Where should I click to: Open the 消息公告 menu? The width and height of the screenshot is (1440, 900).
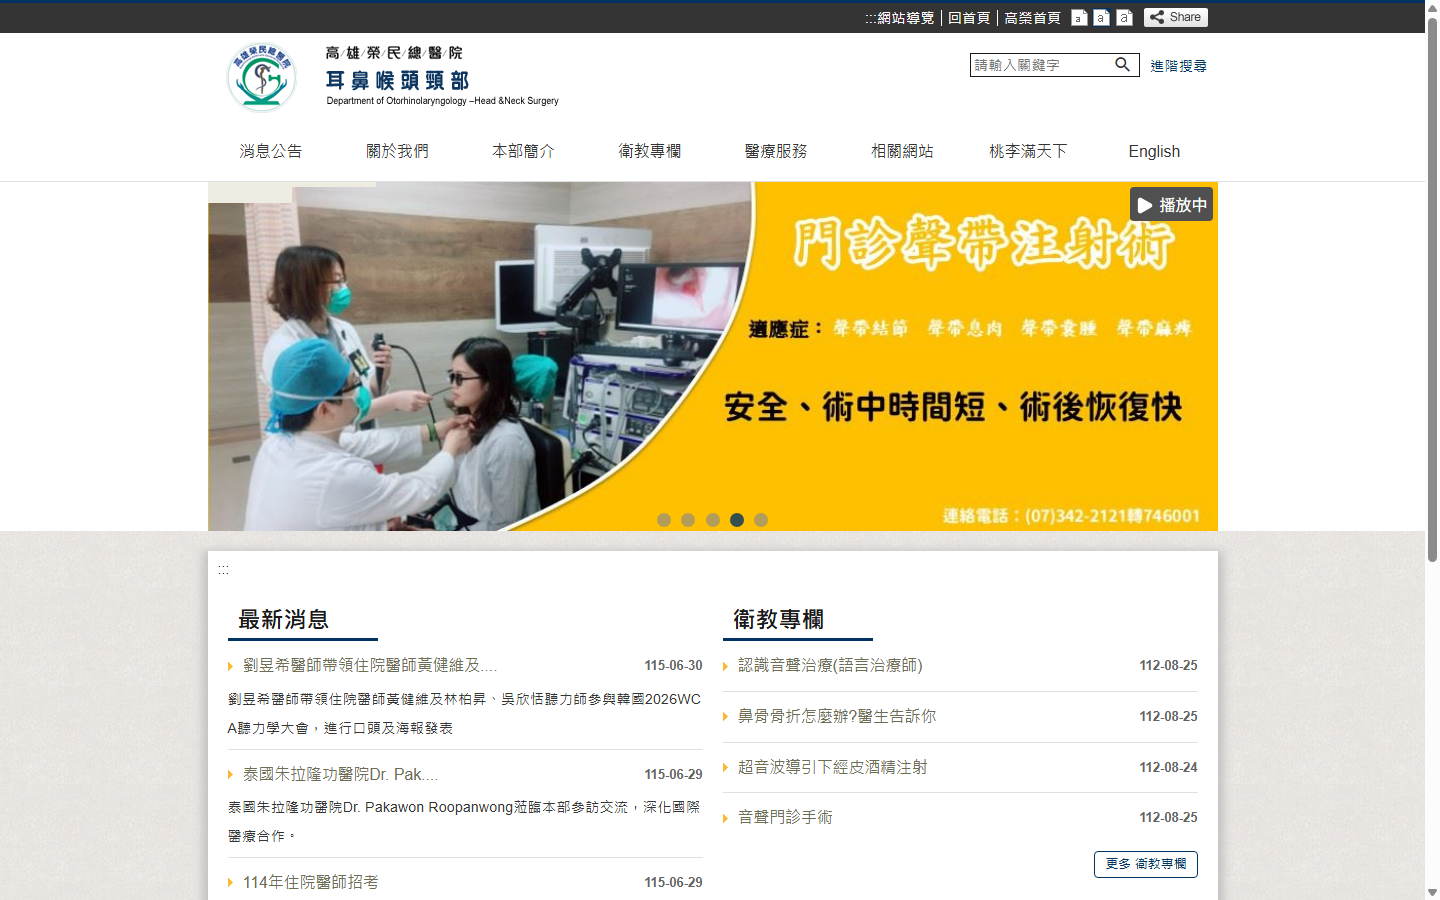[271, 151]
